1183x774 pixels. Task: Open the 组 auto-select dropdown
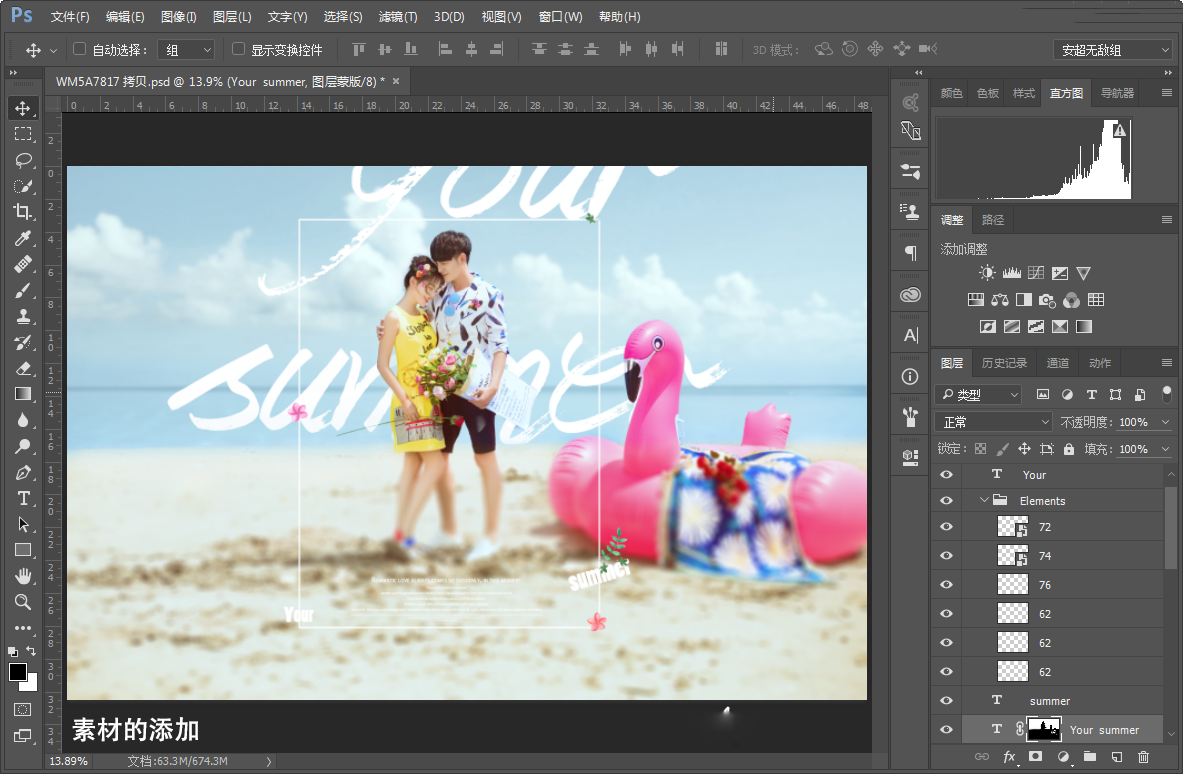(186, 50)
